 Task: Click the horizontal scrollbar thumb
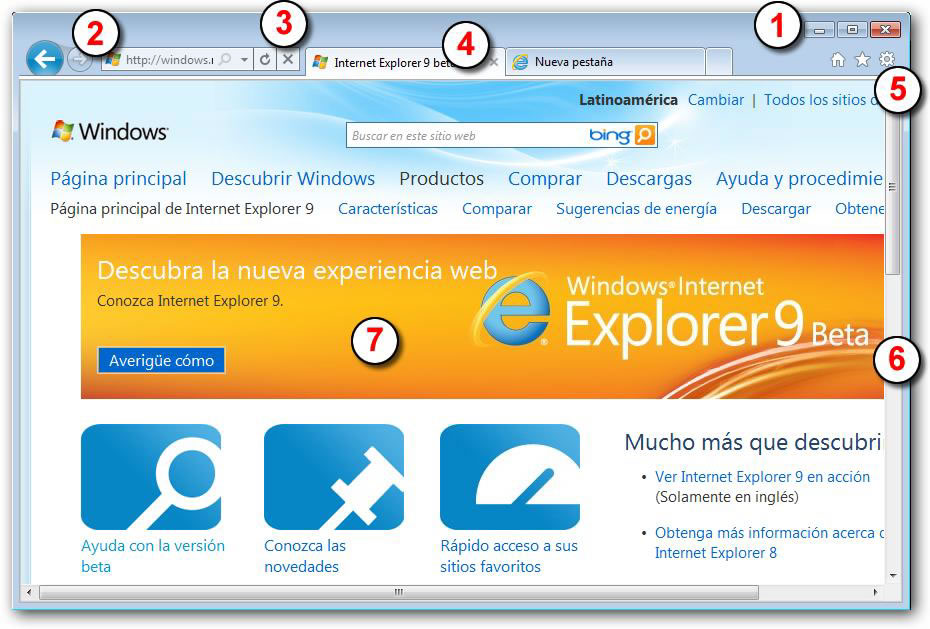tap(399, 592)
